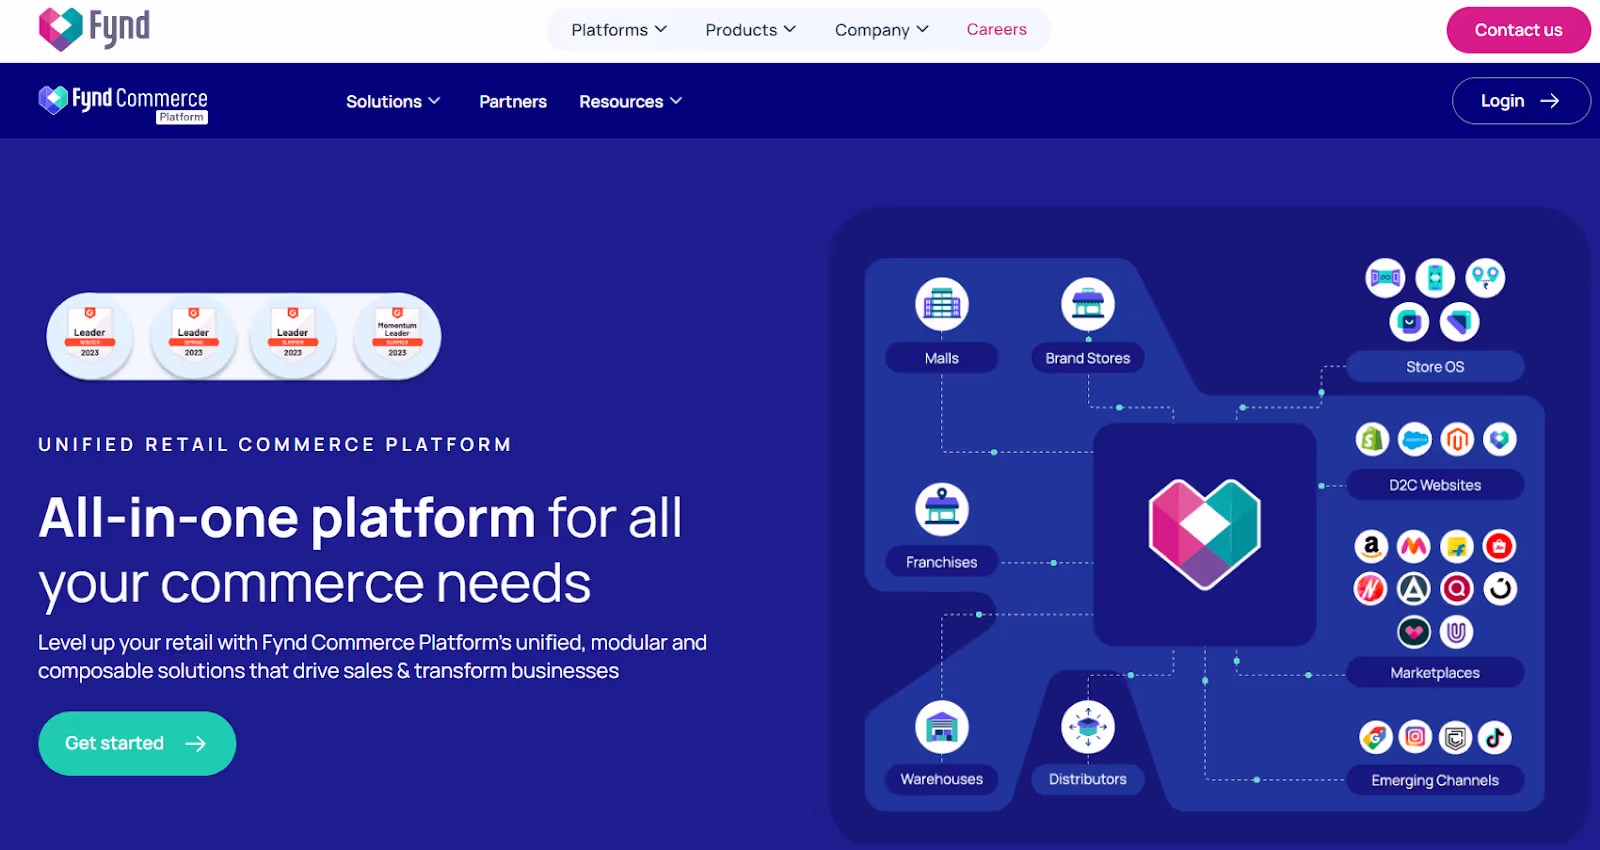Screen dimensions: 1600x850
Task: Click the dark triangle A marketplace icon
Action: tap(1413, 589)
